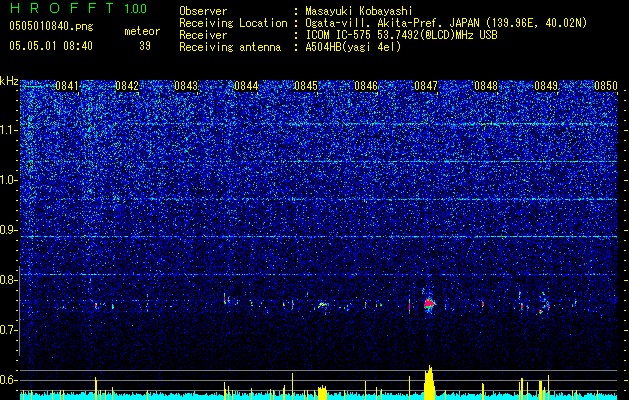Image resolution: width=629 pixels, height=400 pixels.
Task: Click the 0845 time marker
Action: coord(306,86)
